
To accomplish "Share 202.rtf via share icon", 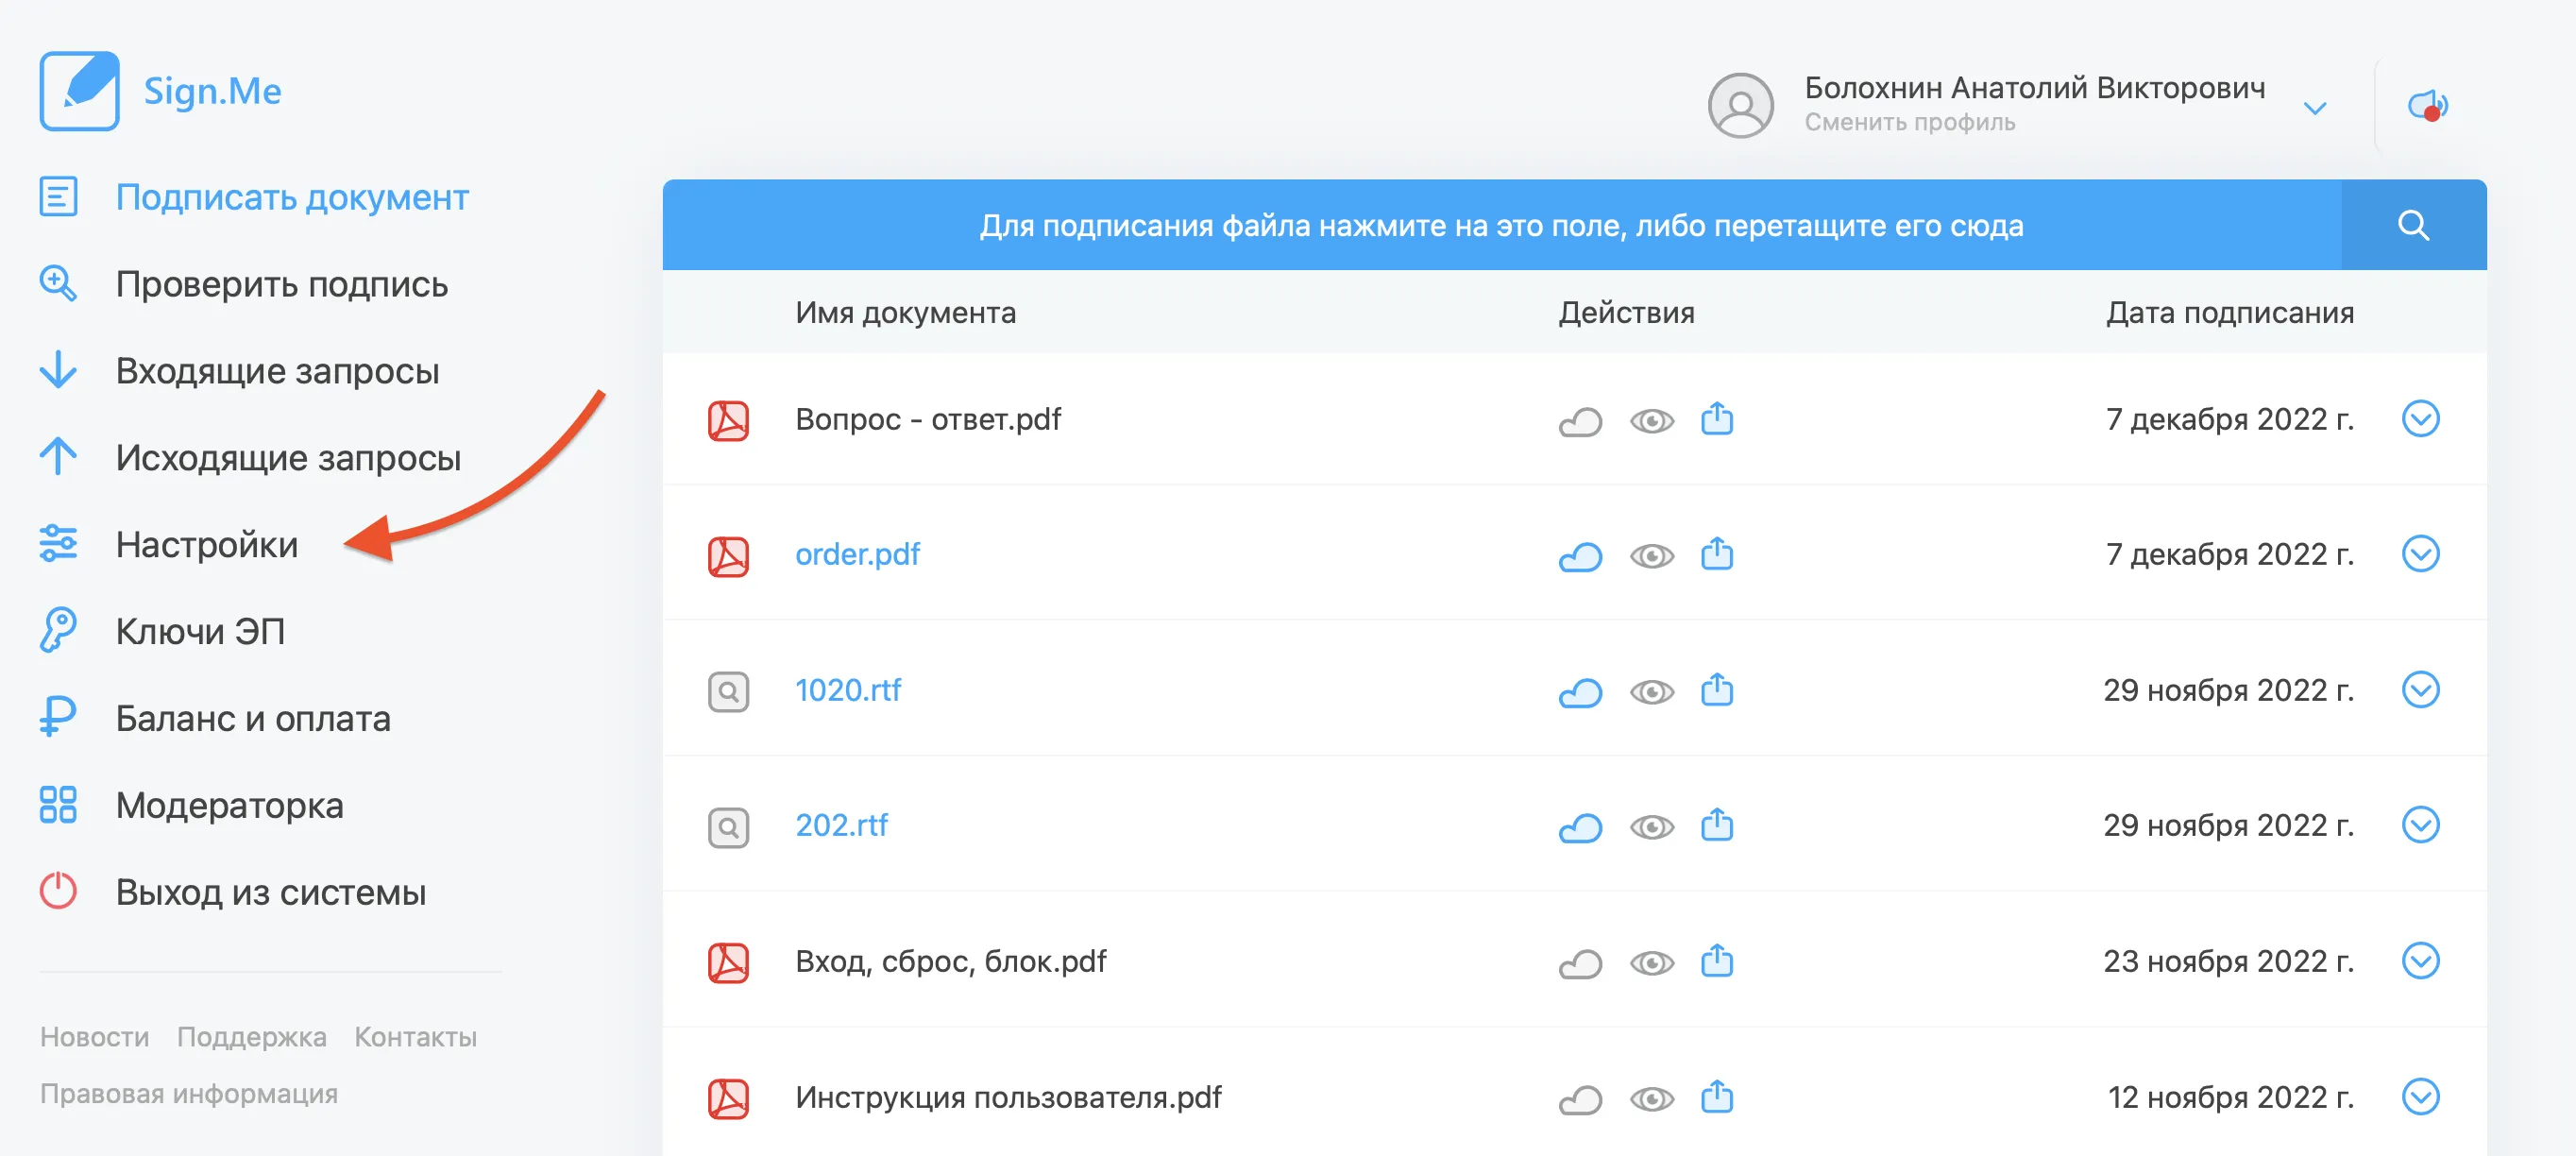I will (x=1717, y=824).
